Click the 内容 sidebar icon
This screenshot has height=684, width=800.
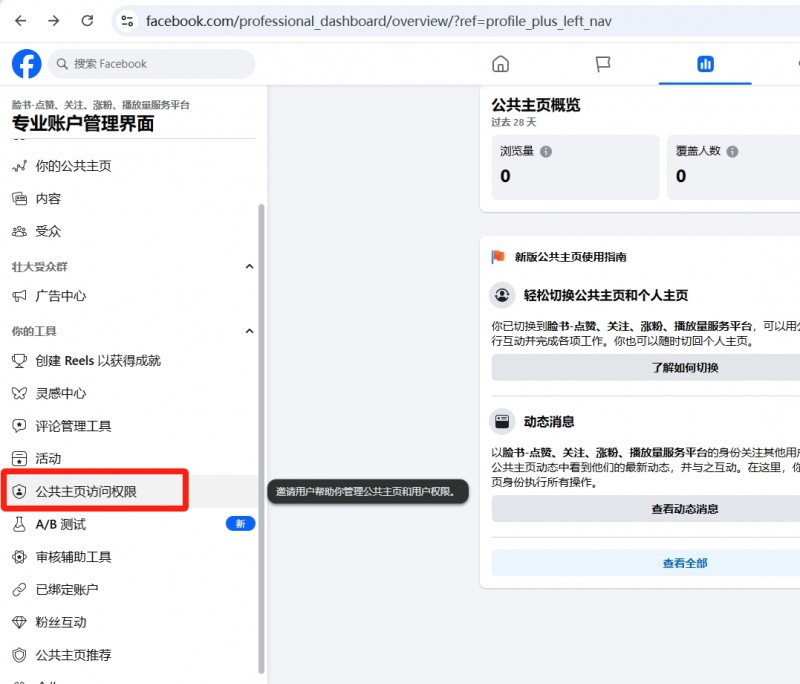pyautogui.click(x=19, y=198)
